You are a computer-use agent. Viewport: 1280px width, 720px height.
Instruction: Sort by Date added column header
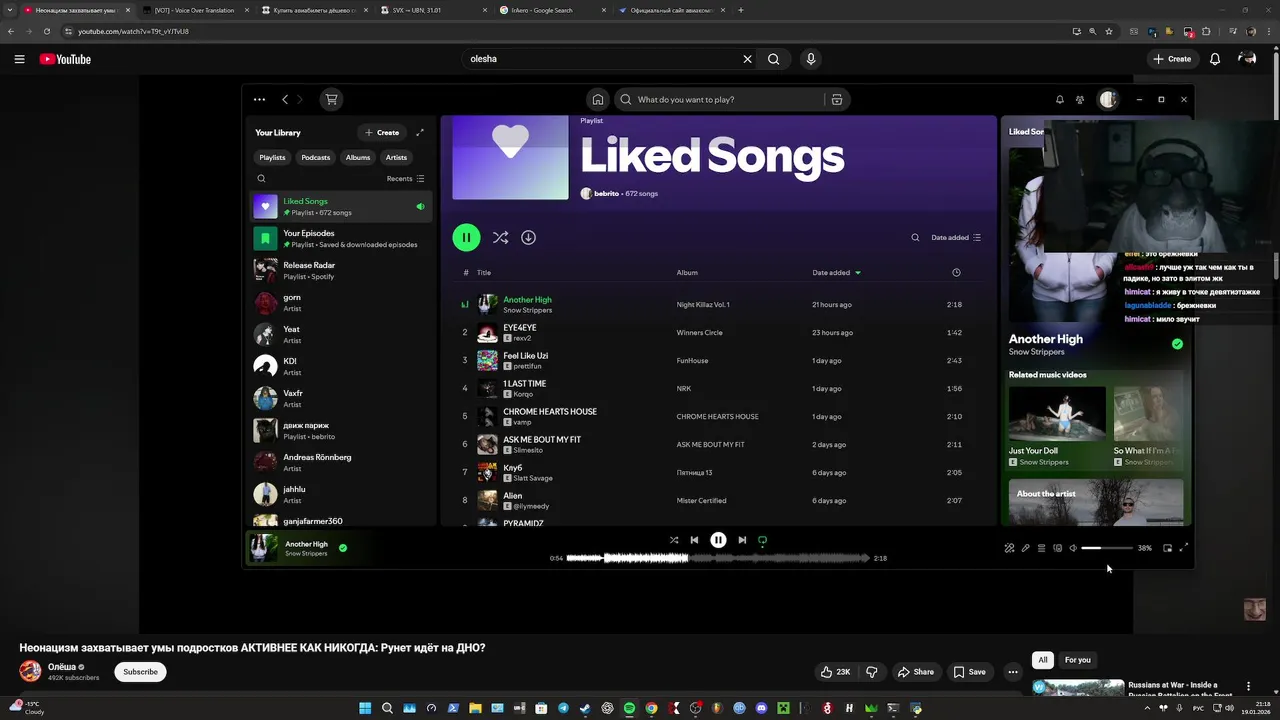point(836,272)
